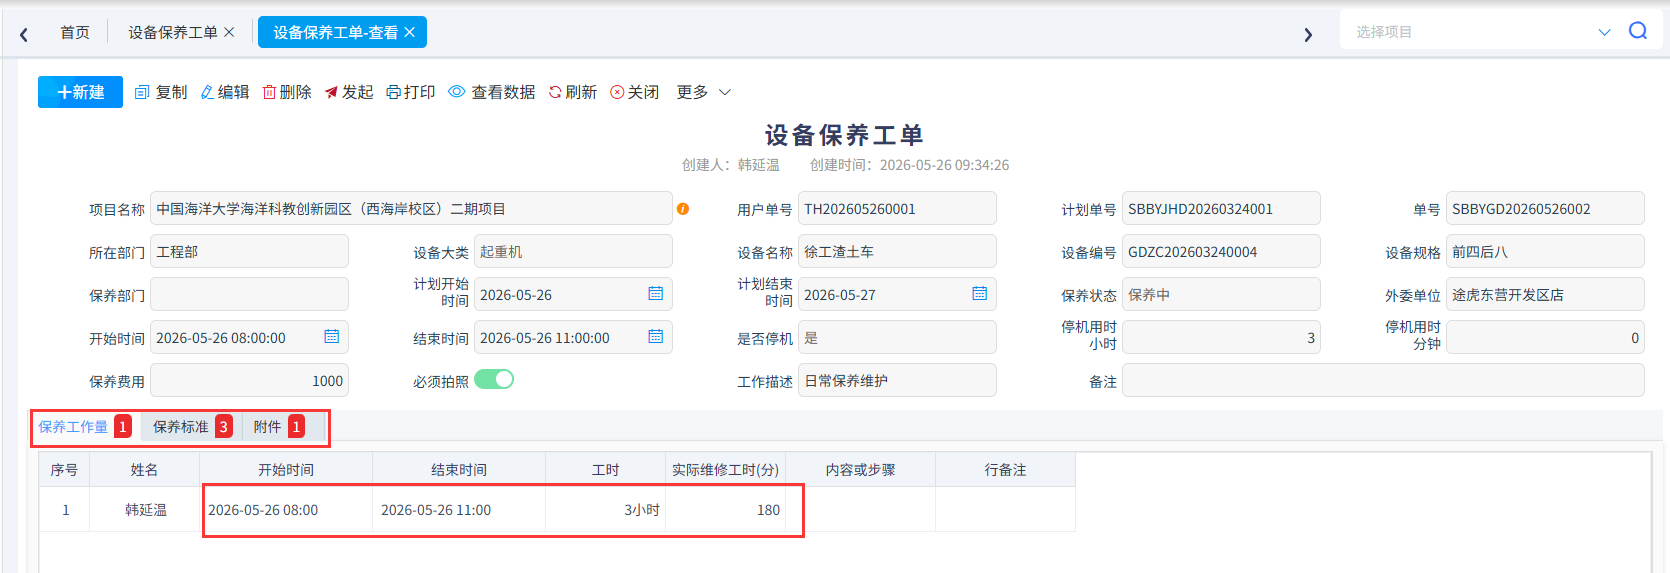This screenshot has height=573, width=1670.
Task: Click the table cell 韩延温
Action: click(145, 510)
